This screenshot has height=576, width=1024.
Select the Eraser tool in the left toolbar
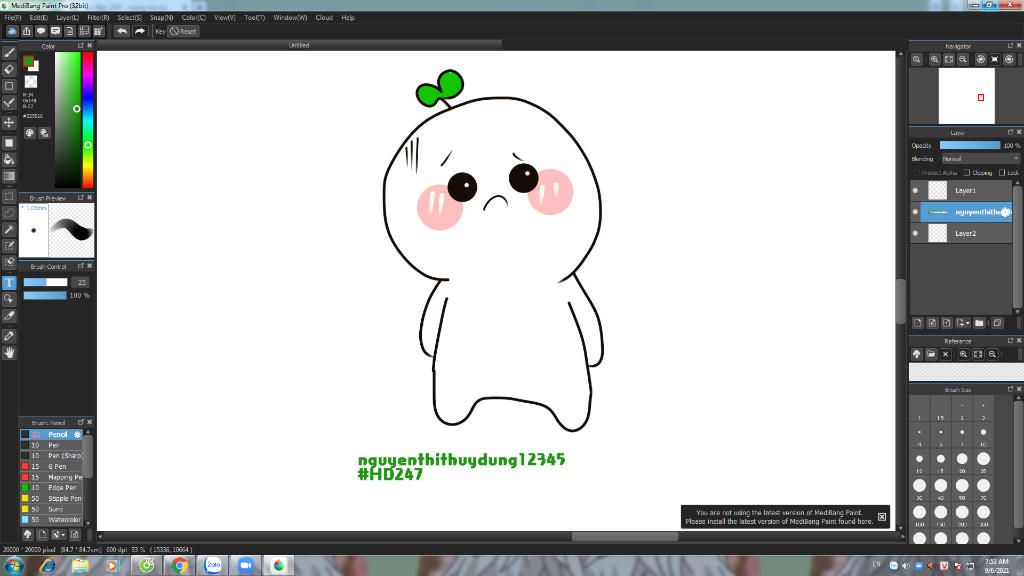[x=9, y=69]
